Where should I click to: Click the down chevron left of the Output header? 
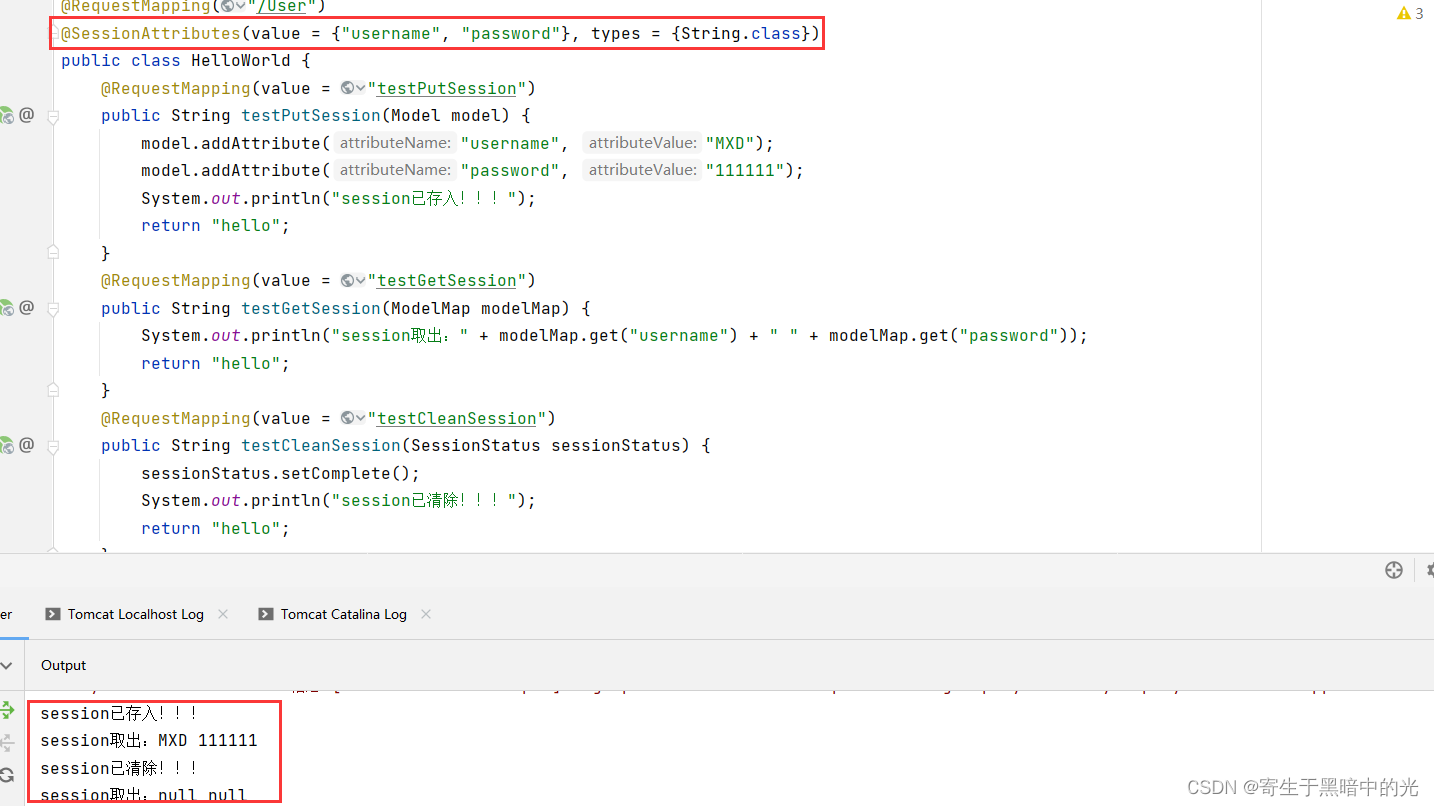pos(7,666)
